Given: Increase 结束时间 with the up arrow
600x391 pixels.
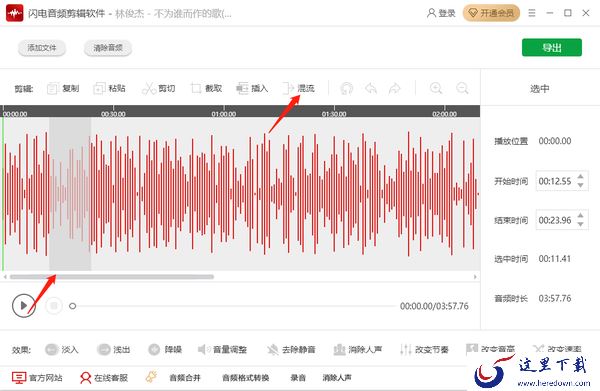Looking at the screenshot, I should (580, 215).
